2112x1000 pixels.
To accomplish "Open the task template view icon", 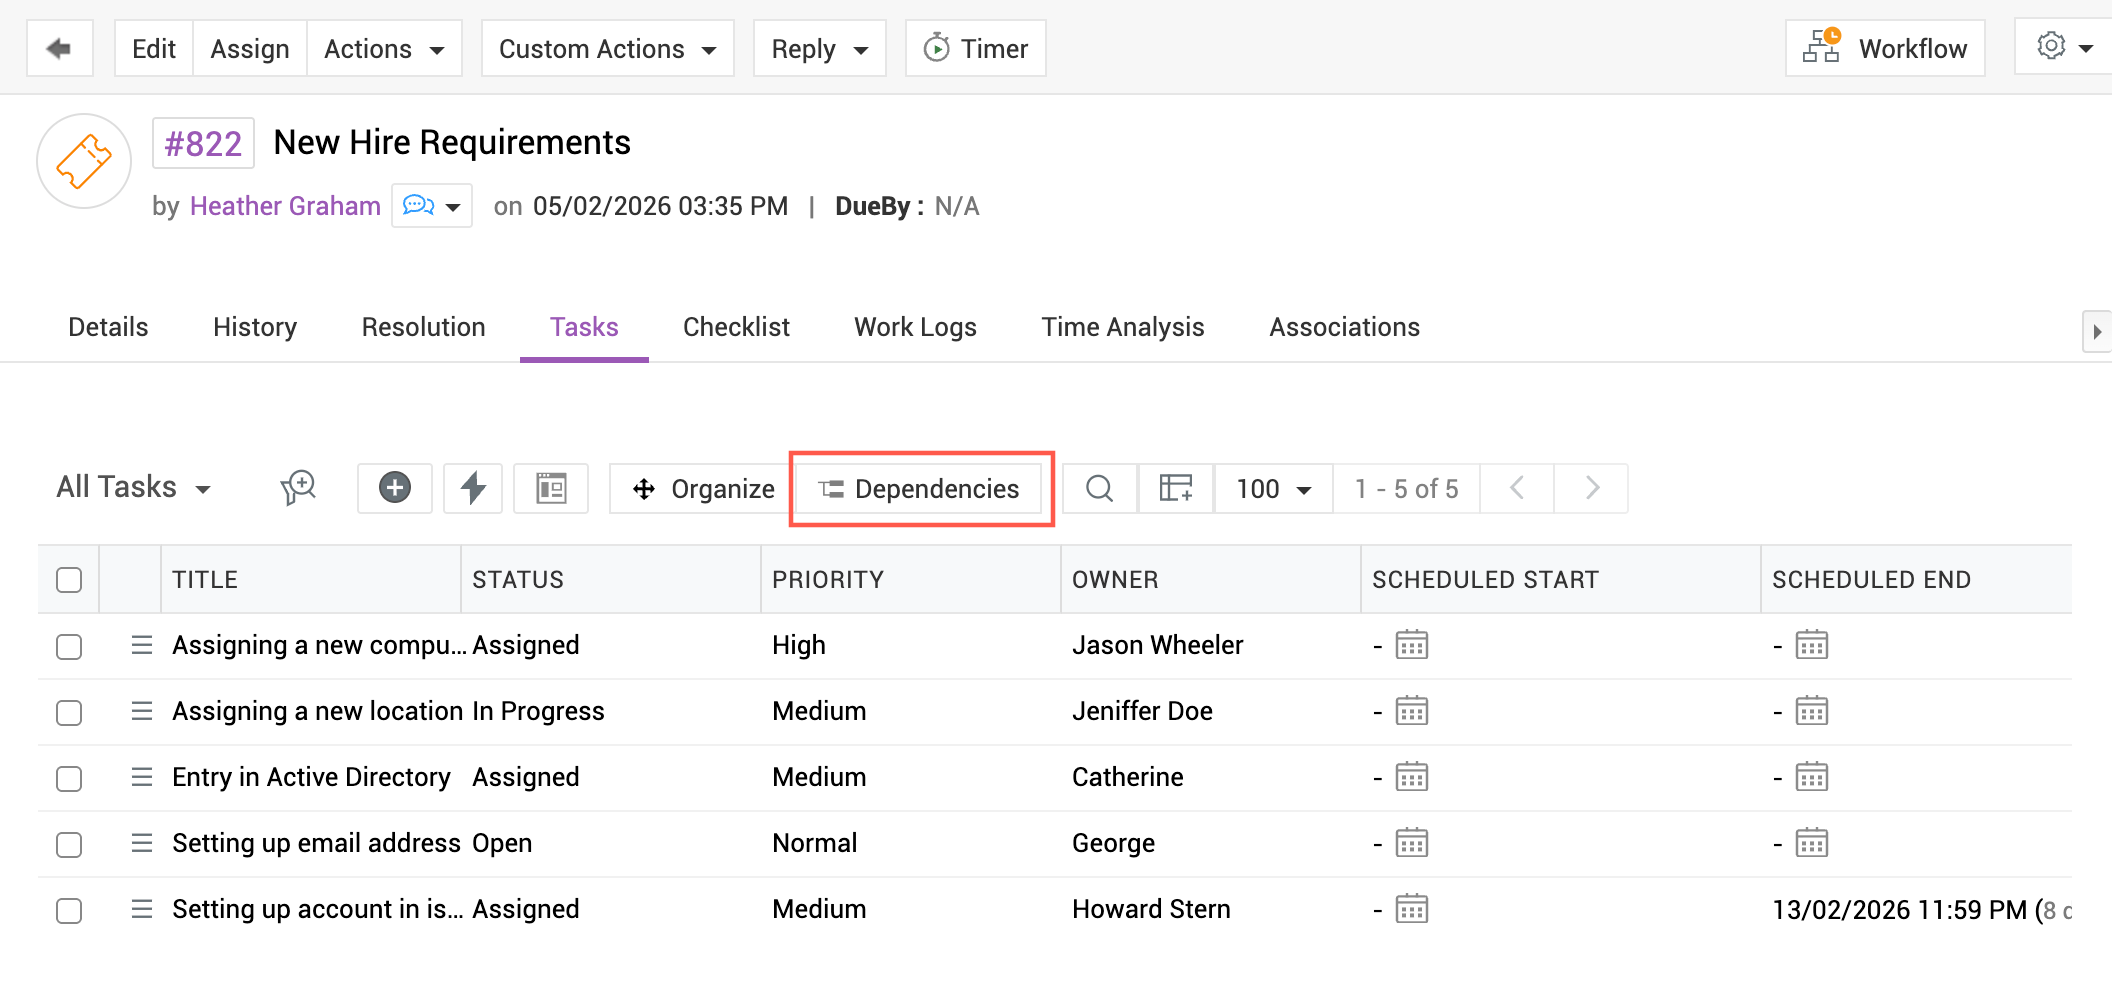I will [551, 488].
